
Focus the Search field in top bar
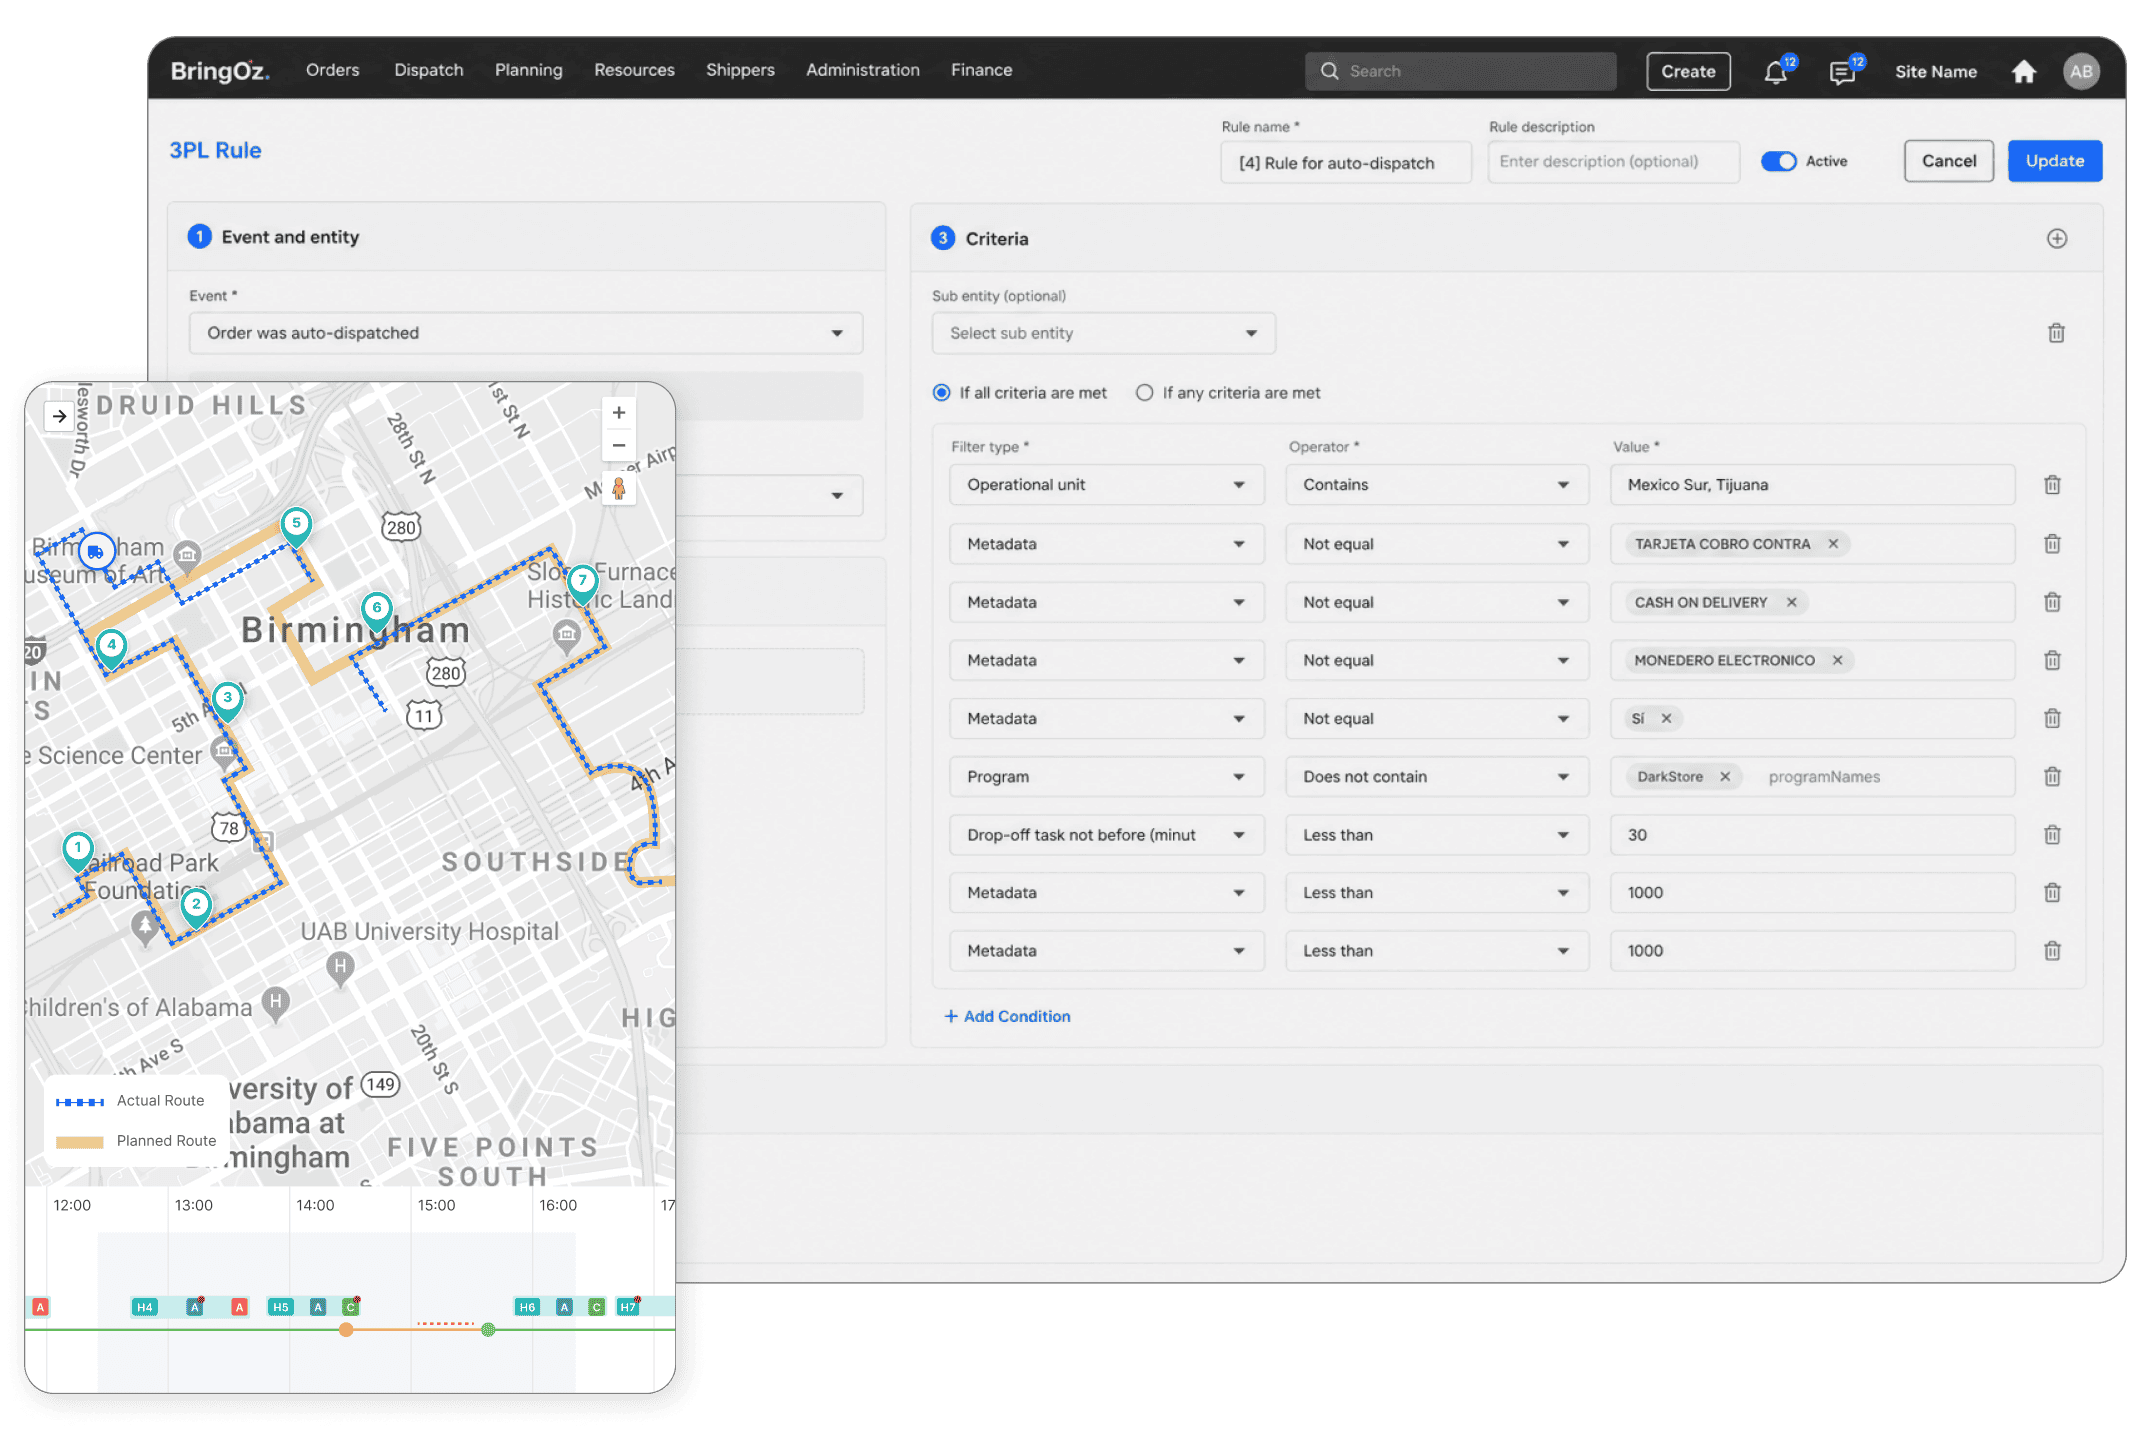pos(1460,72)
